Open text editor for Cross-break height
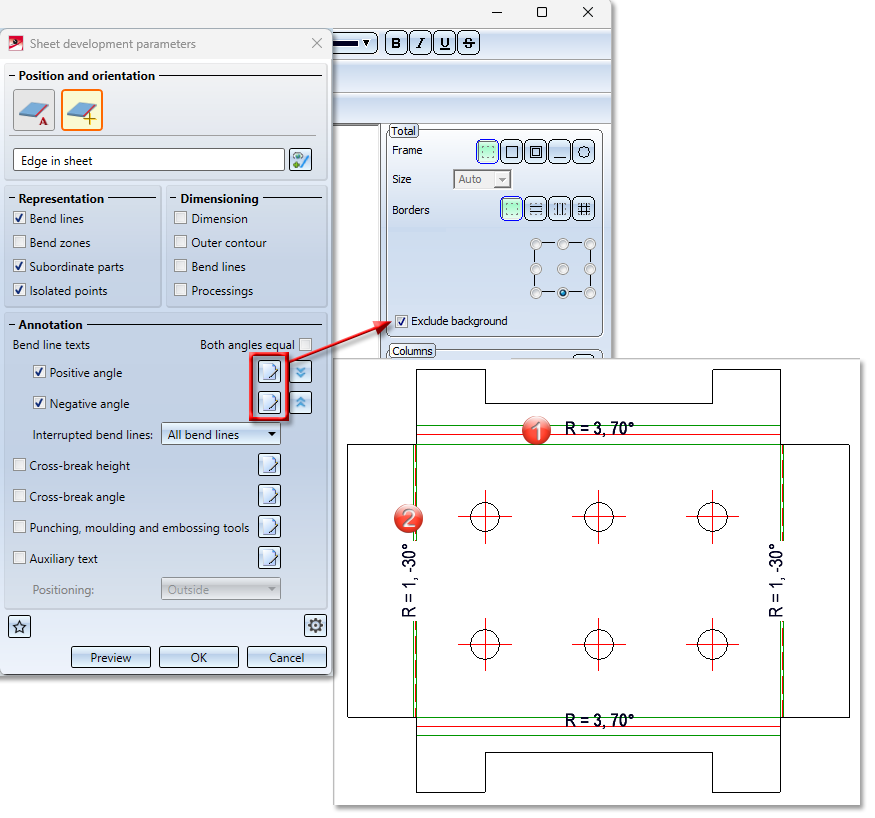875x818 pixels. point(269,465)
